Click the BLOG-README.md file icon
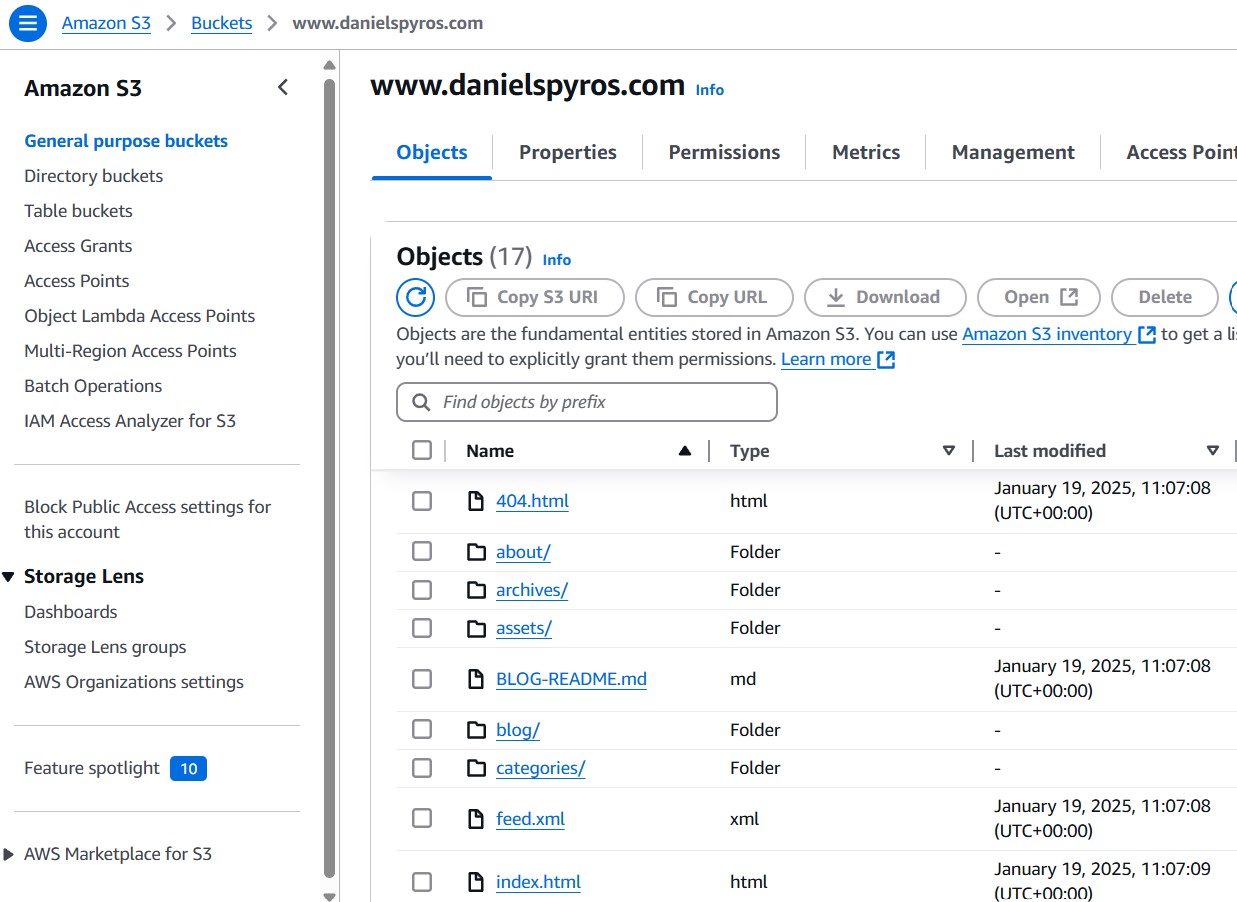Image resolution: width=1237 pixels, height=902 pixels. 477,679
